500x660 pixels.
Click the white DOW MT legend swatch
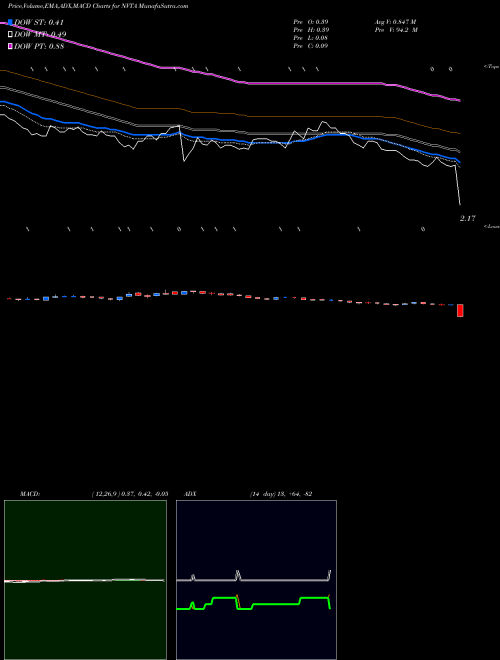coord(10,34)
